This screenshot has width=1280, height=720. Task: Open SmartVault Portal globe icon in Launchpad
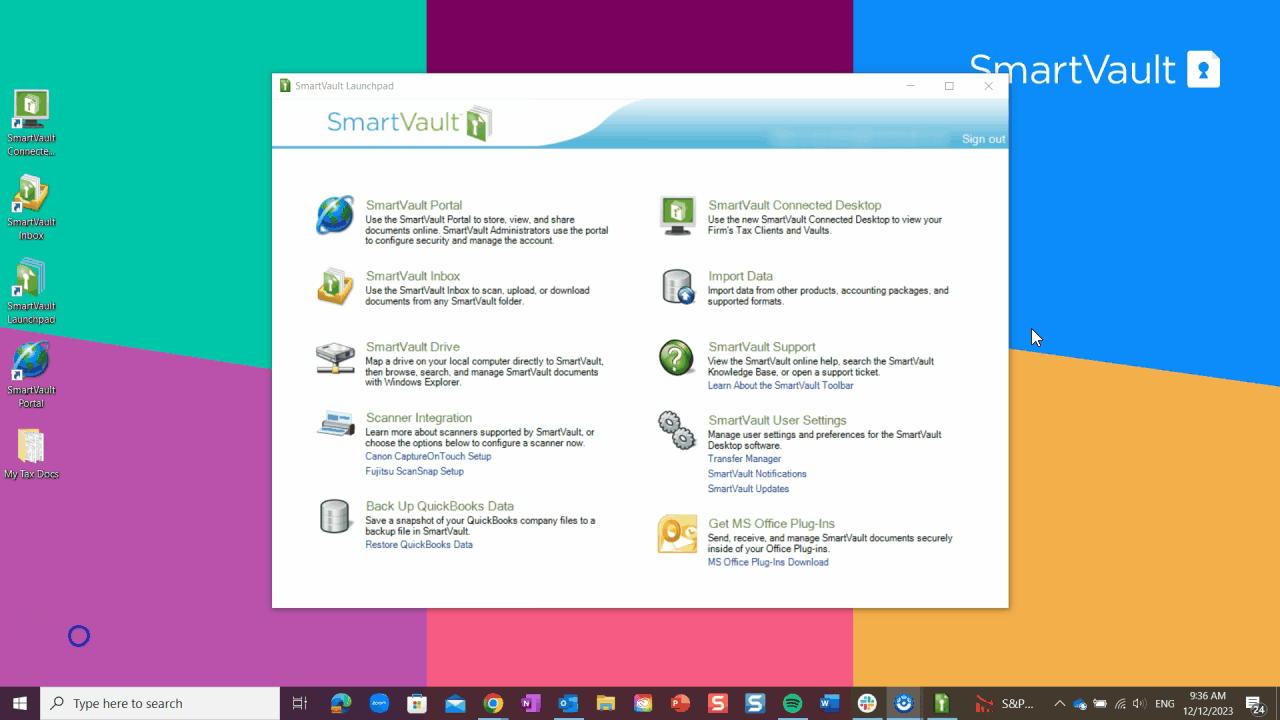coord(335,215)
